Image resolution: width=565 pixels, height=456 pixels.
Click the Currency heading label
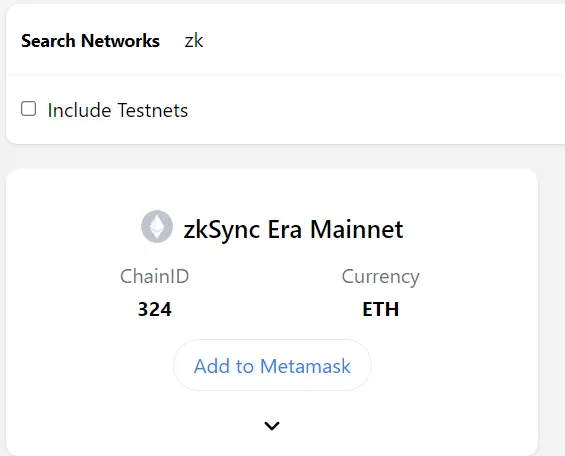coord(381,277)
